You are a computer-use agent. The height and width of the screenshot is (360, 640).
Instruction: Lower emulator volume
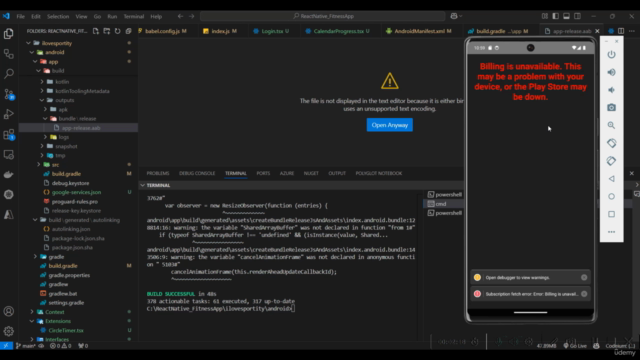(x=611, y=90)
